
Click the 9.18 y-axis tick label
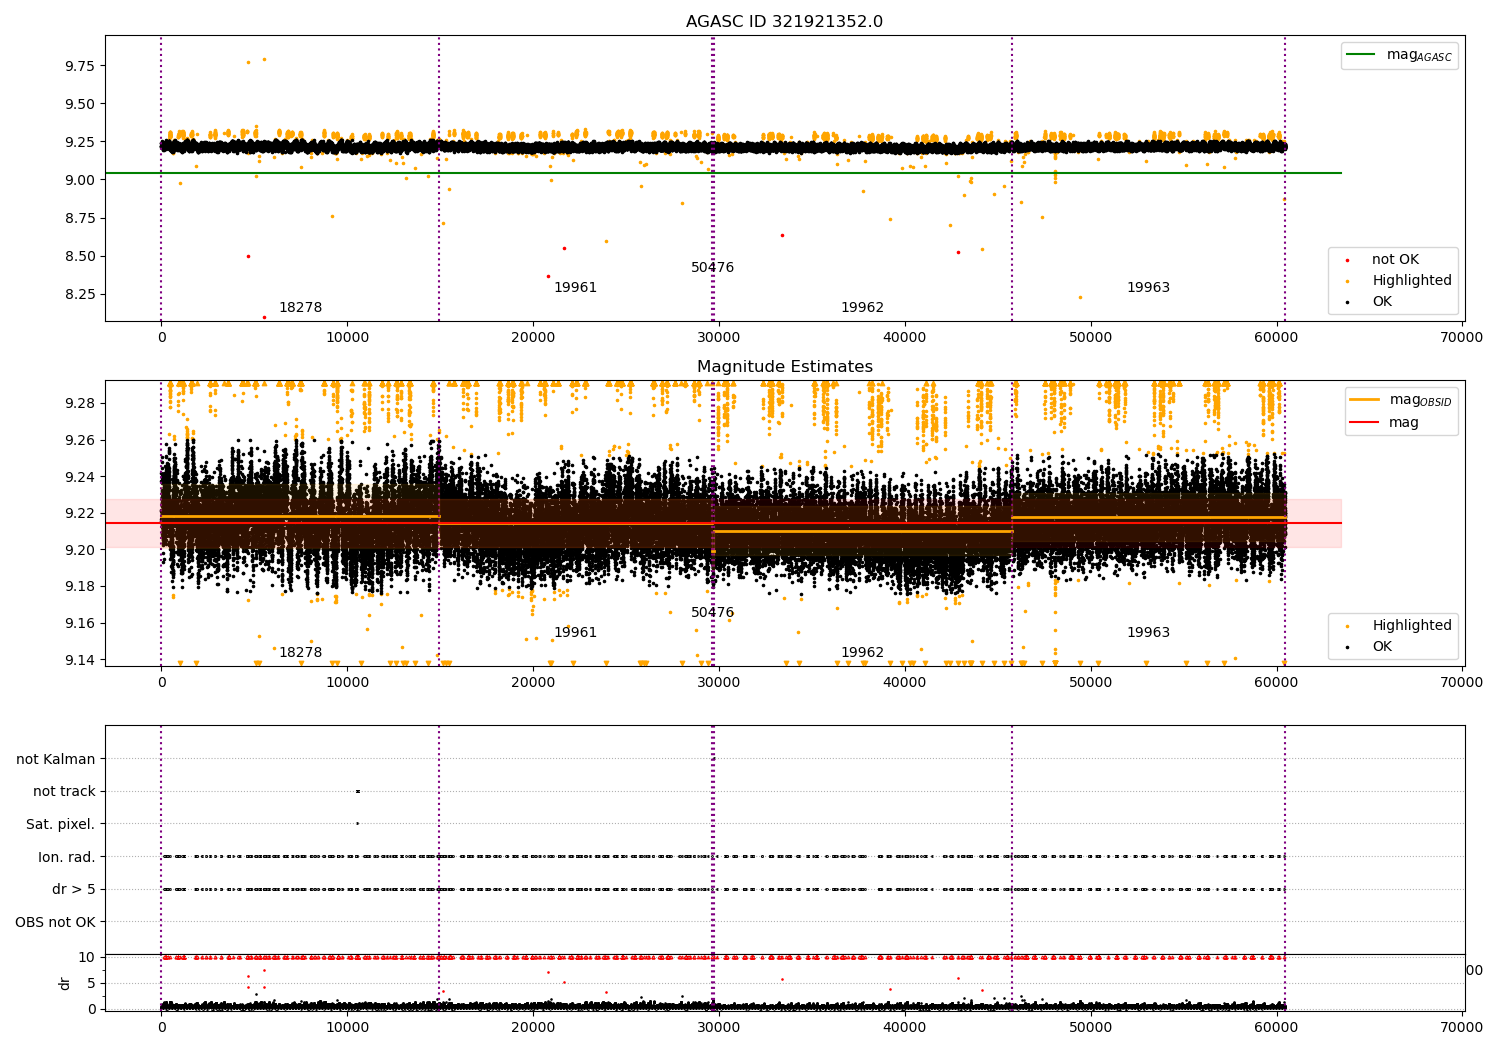[x=80, y=586]
